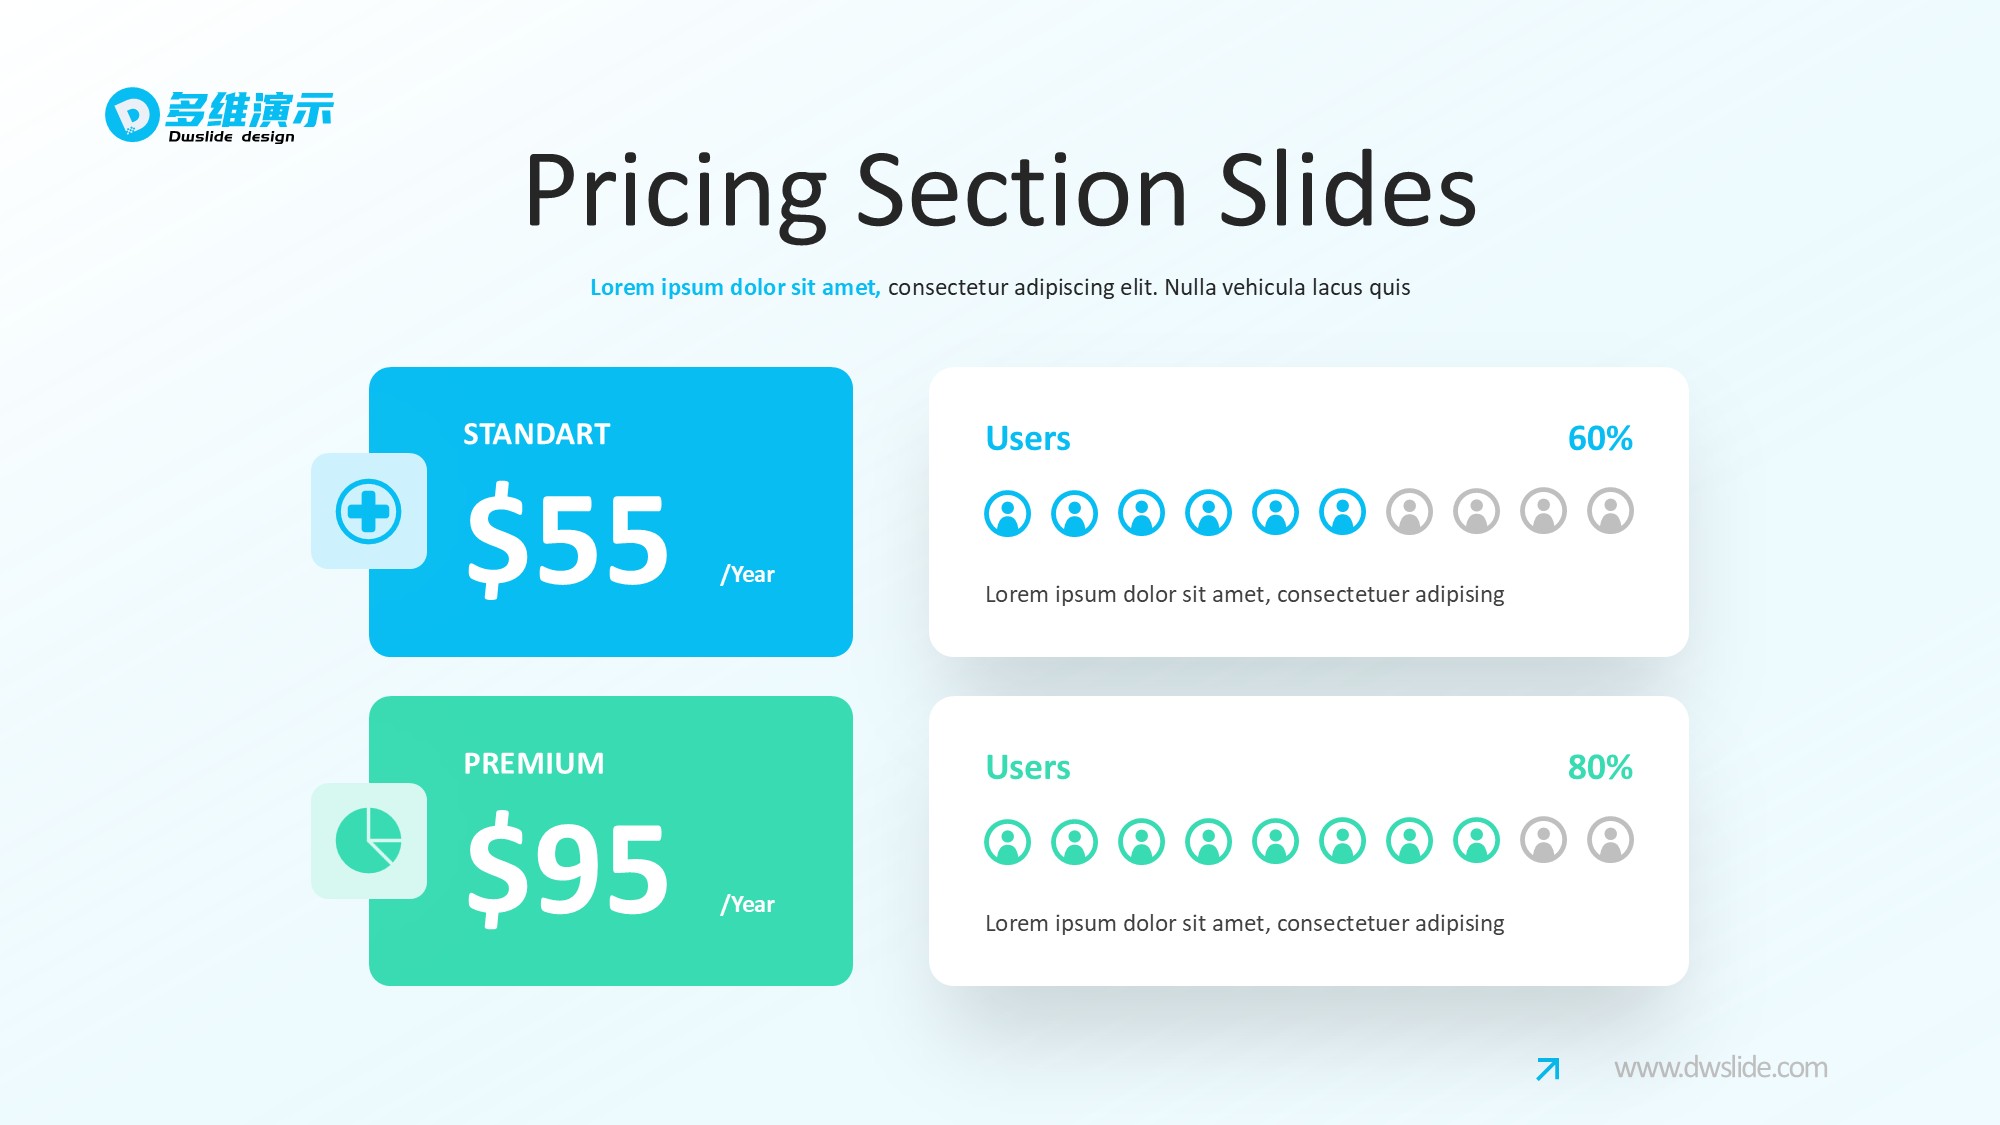Click the eighth green user icon in 80% row
The image size is (2000, 1125).
1476,840
